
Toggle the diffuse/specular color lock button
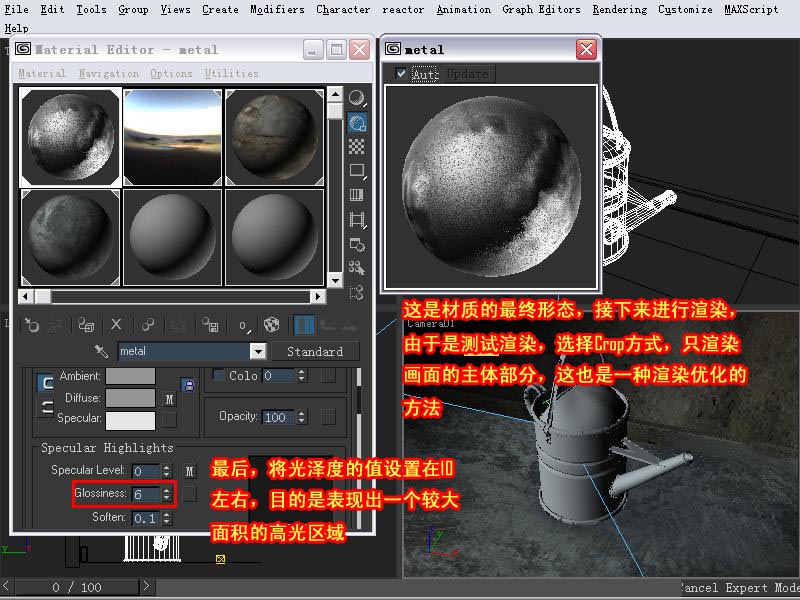(47, 407)
